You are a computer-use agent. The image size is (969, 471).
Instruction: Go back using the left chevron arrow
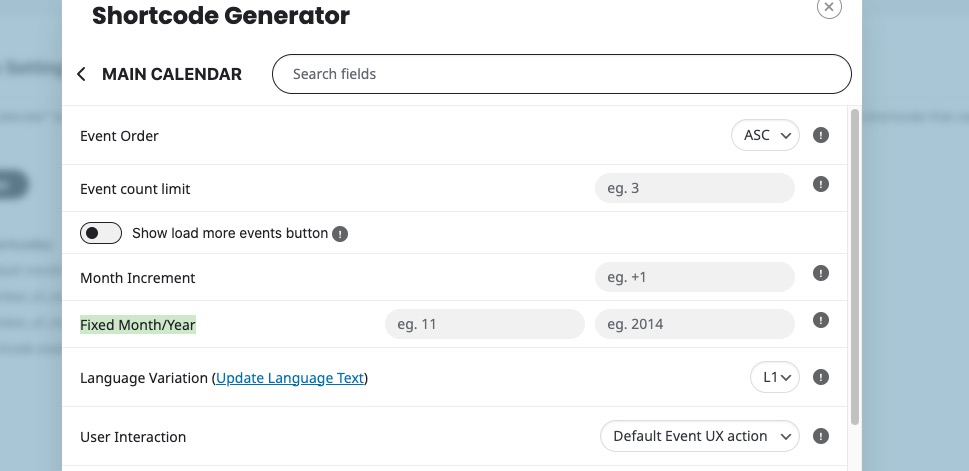(82, 74)
